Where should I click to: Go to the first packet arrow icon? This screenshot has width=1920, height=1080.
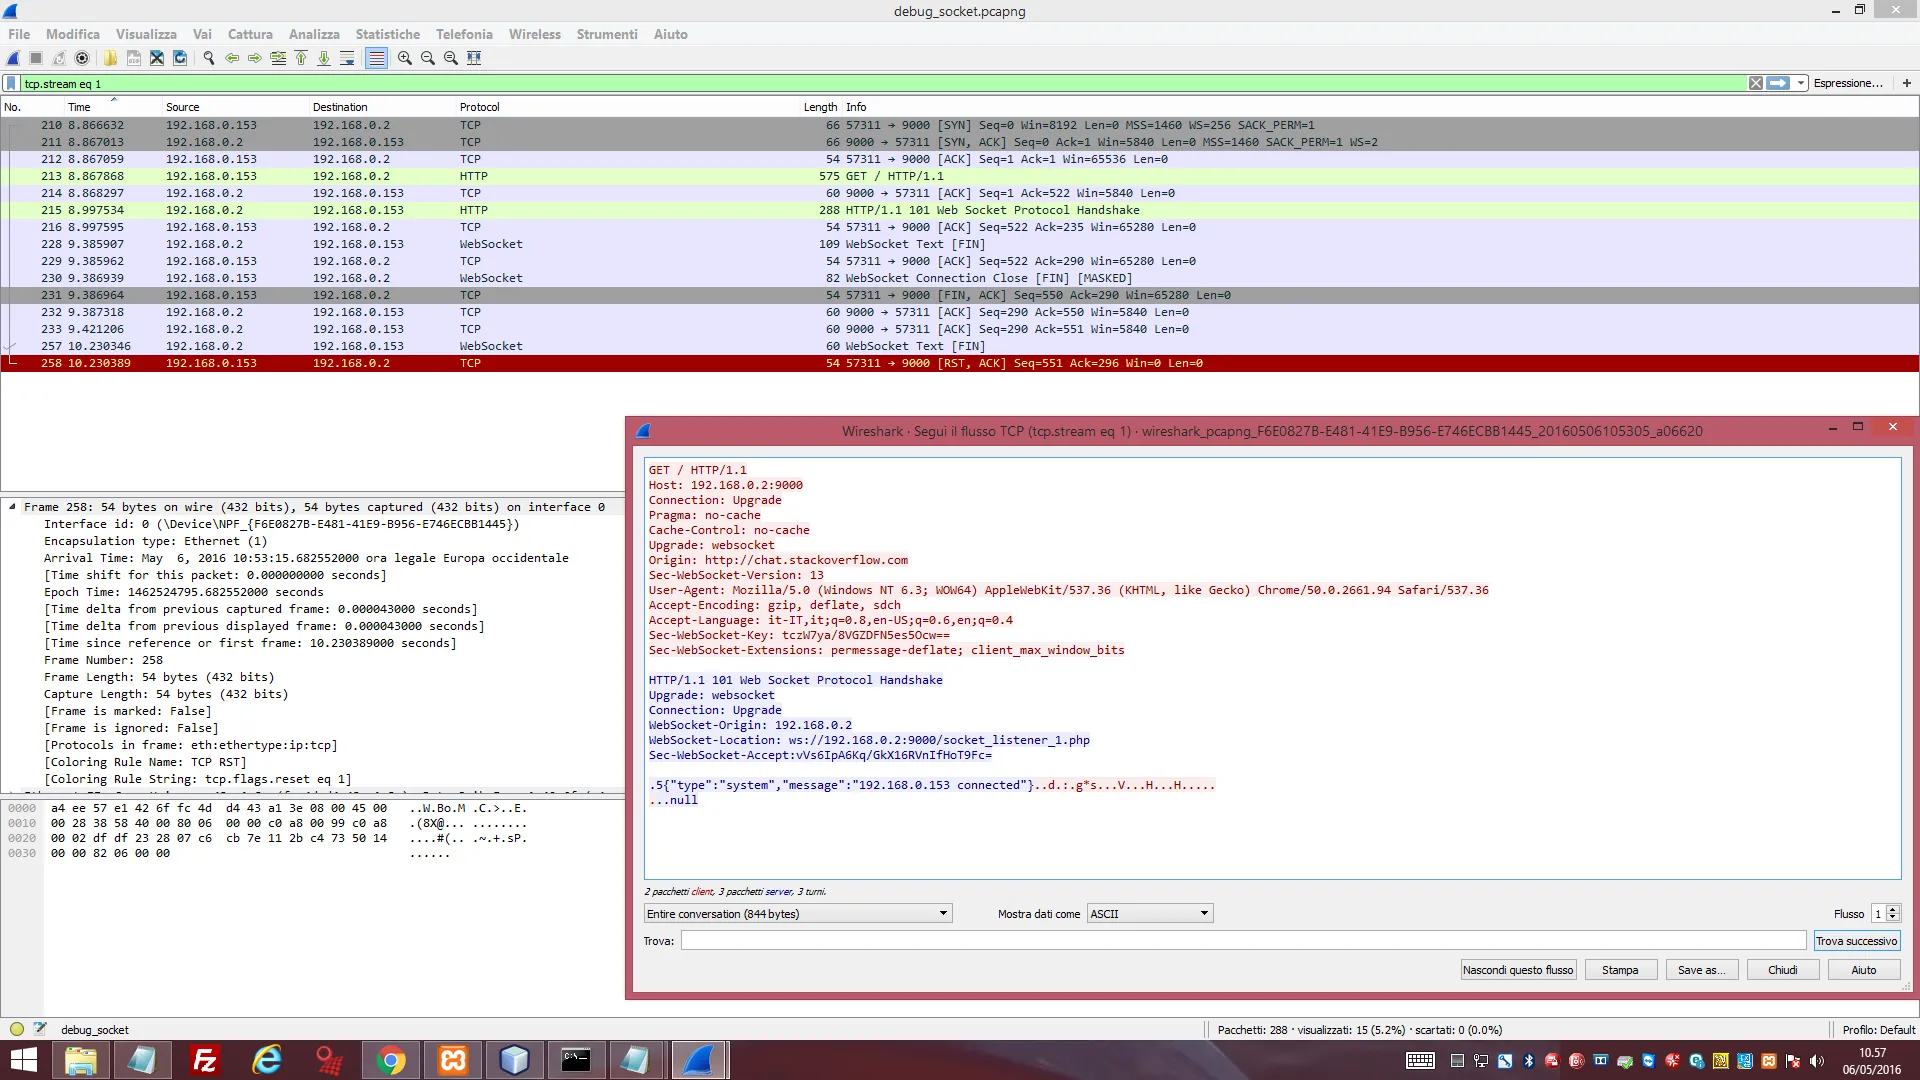click(x=301, y=58)
